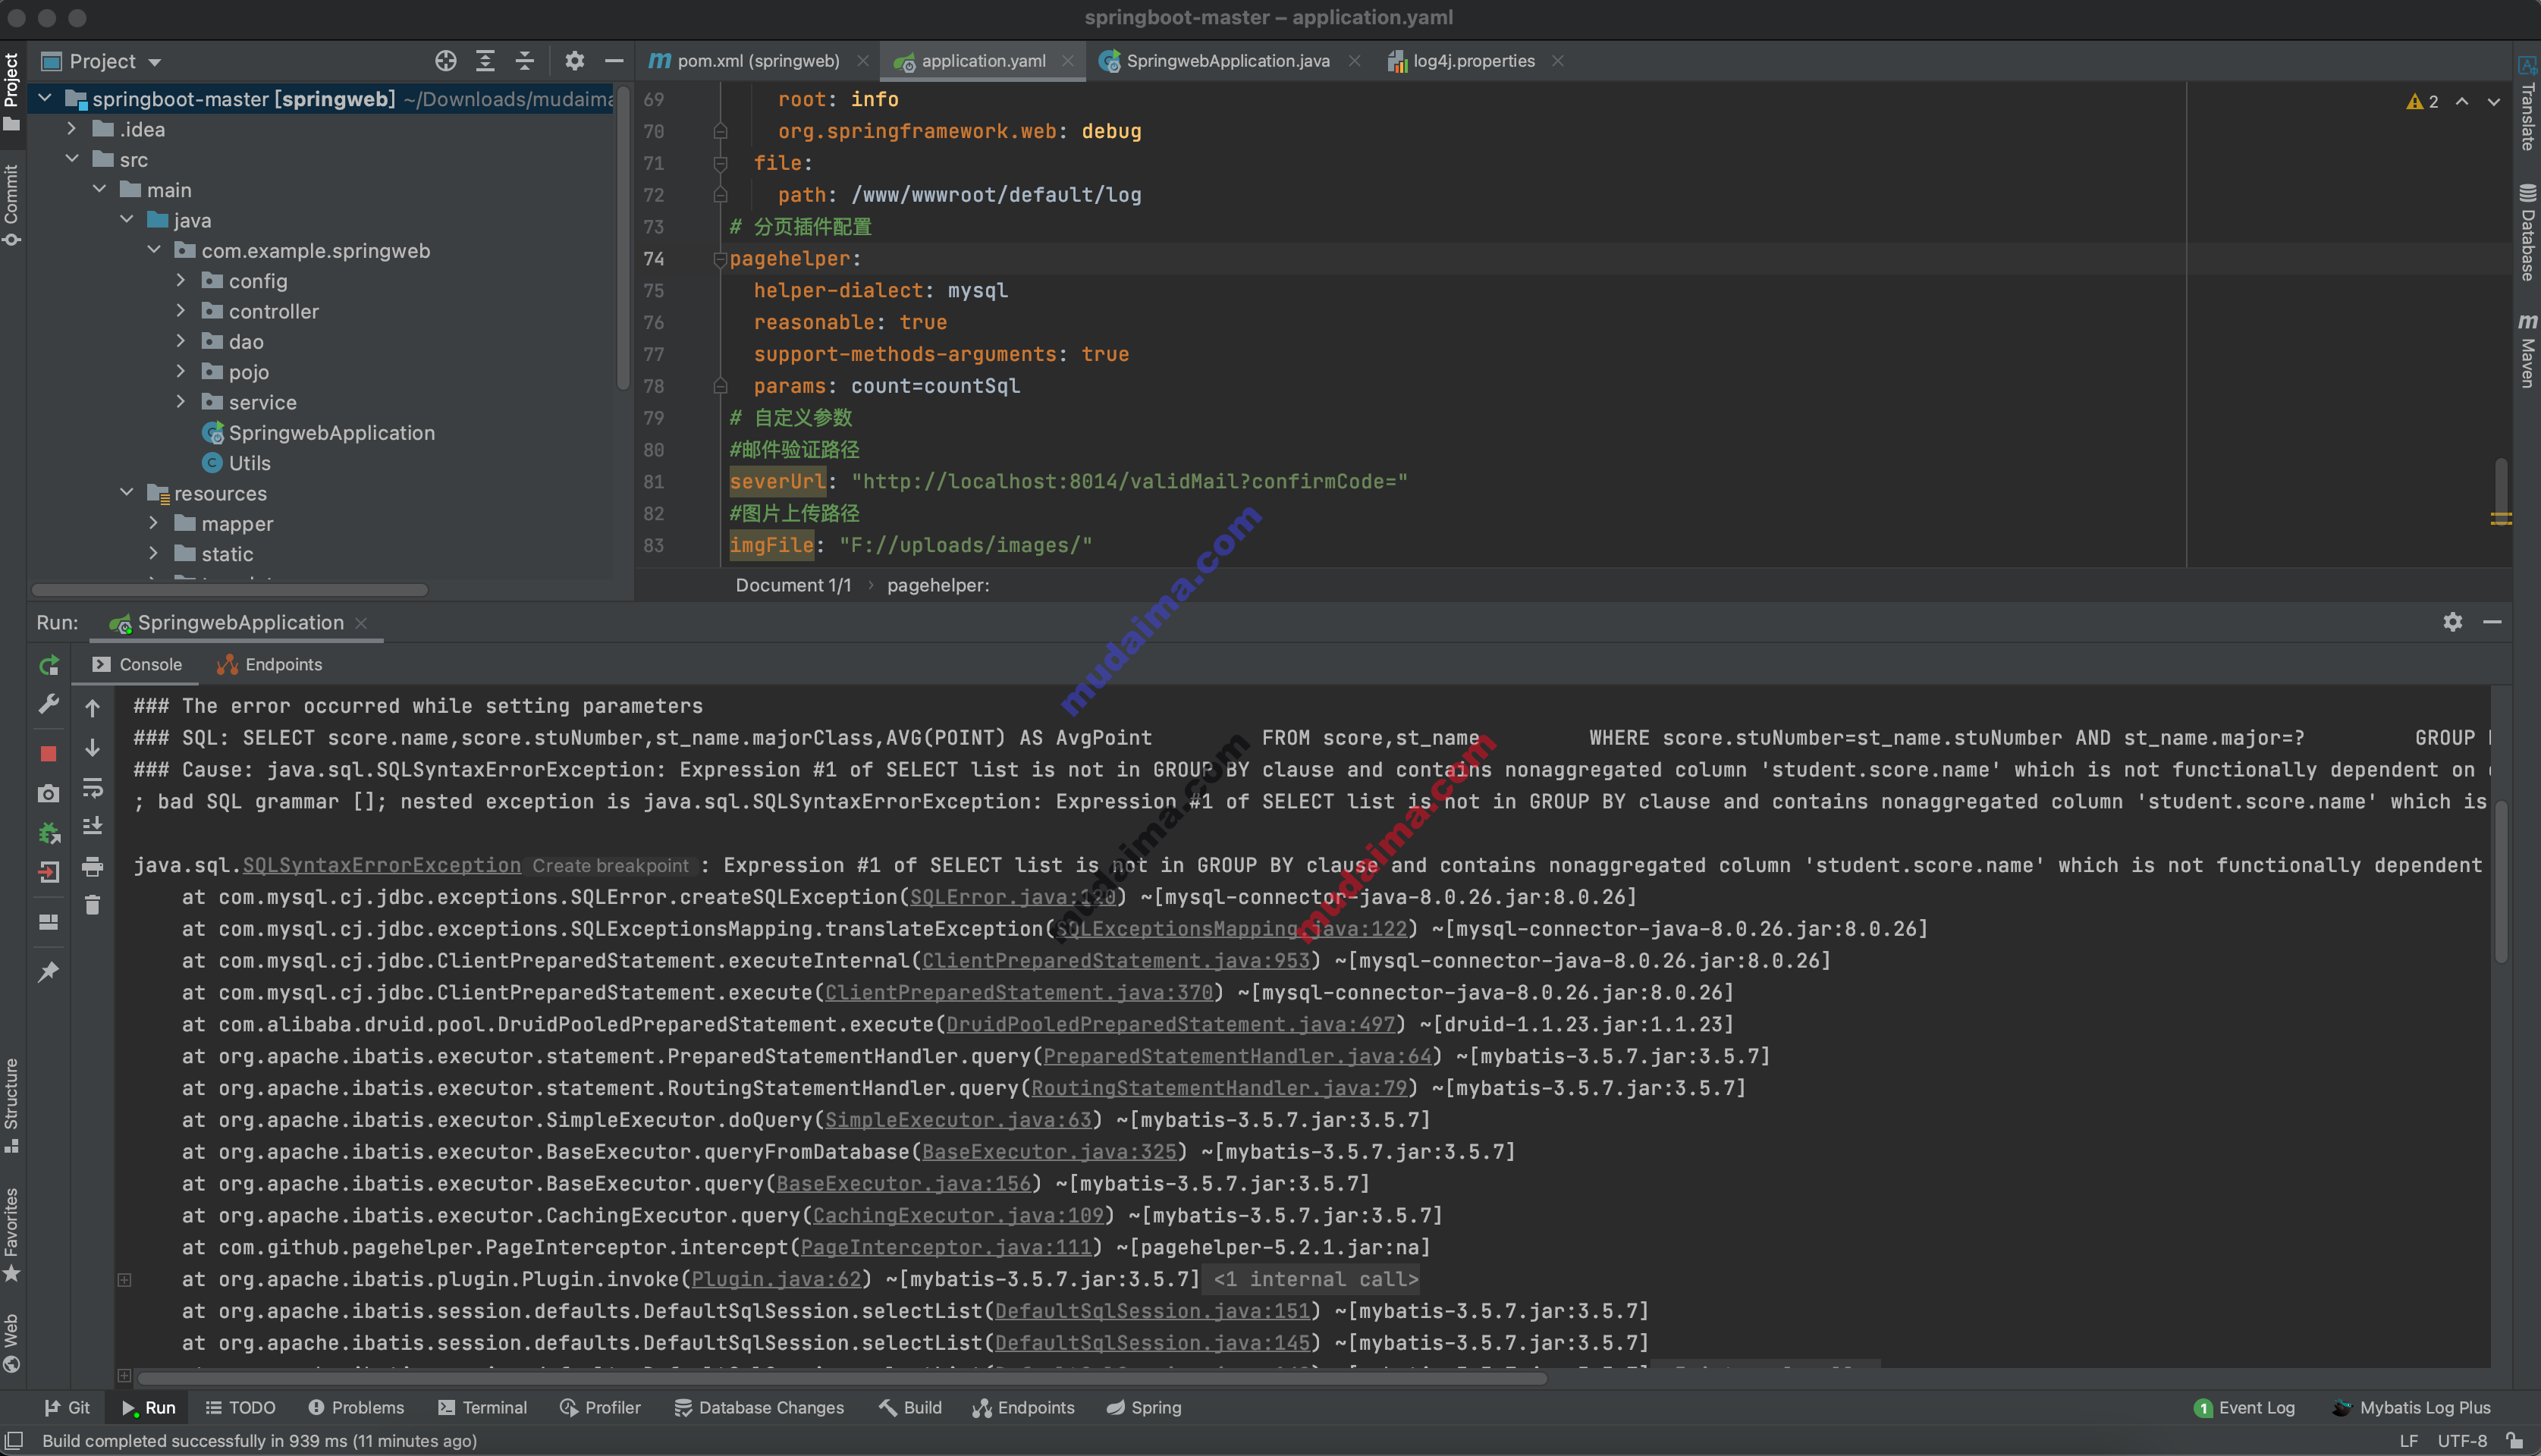Expand the dao package
The height and width of the screenshot is (1456, 2541).
(x=181, y=341)
